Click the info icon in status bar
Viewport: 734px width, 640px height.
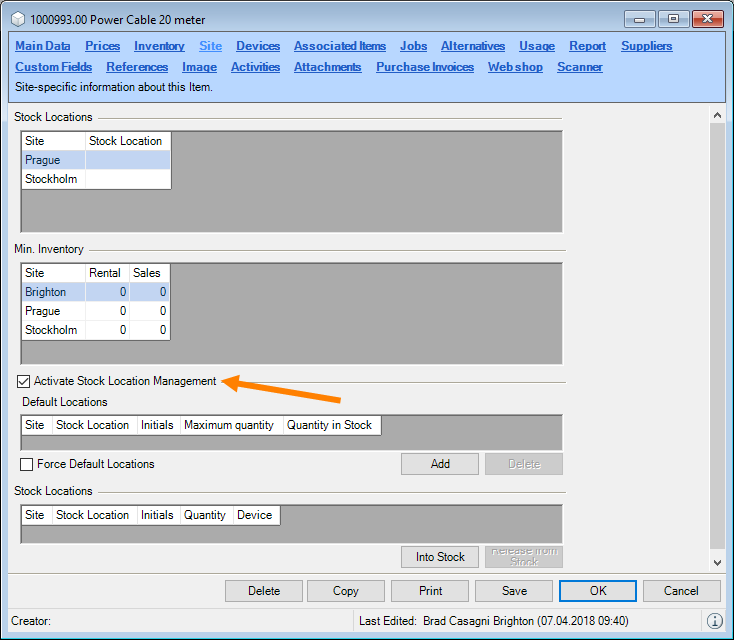(715, 621)
